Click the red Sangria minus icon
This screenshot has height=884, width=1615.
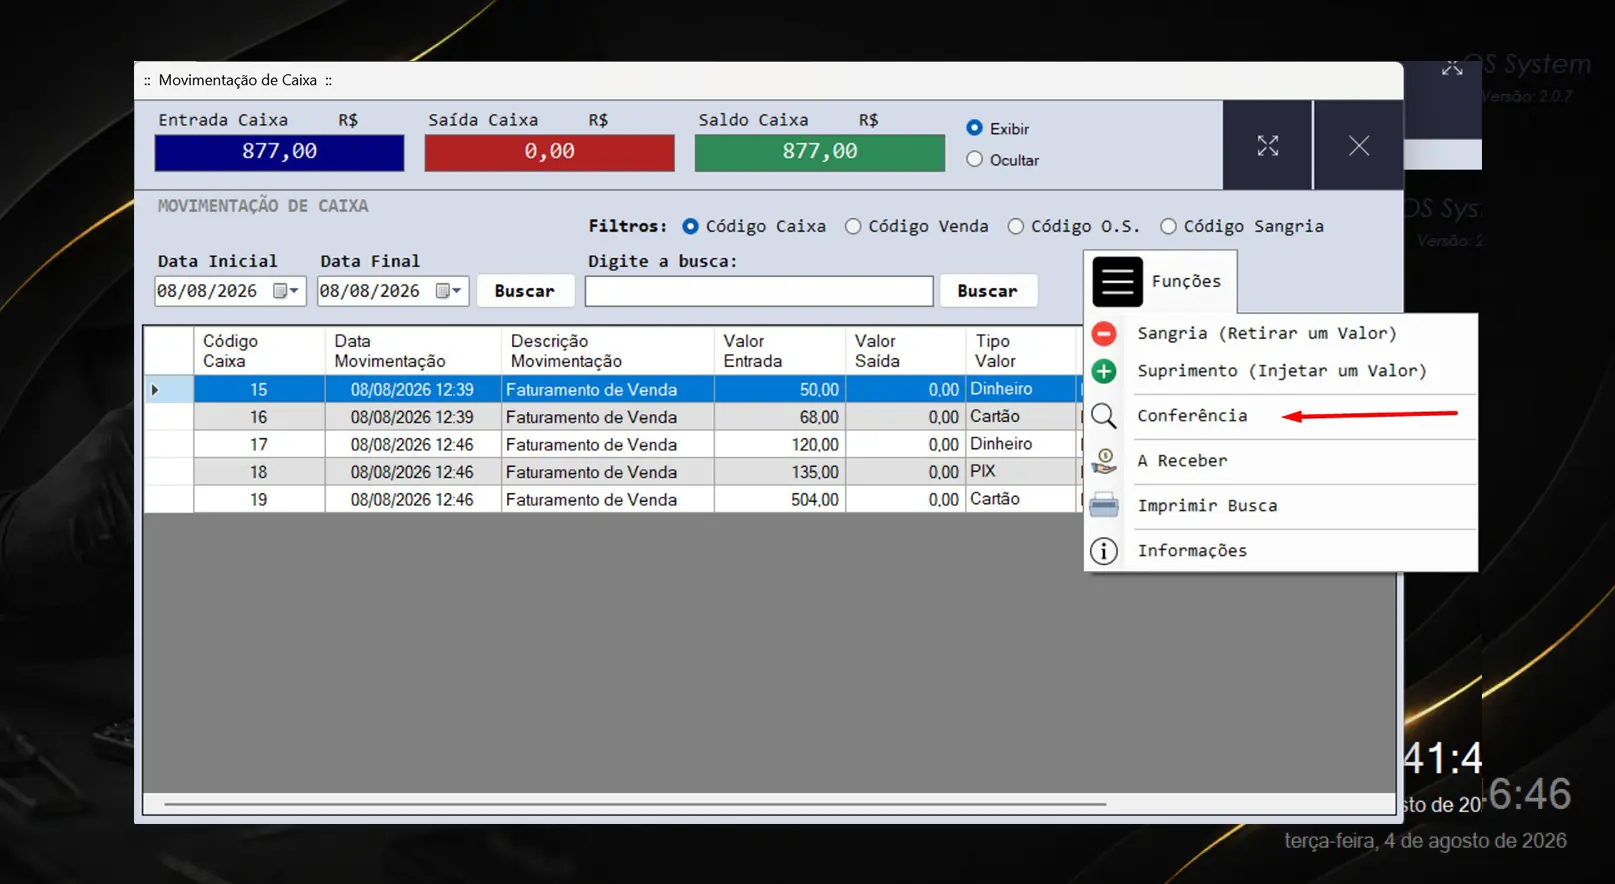tap(1104, 333)
